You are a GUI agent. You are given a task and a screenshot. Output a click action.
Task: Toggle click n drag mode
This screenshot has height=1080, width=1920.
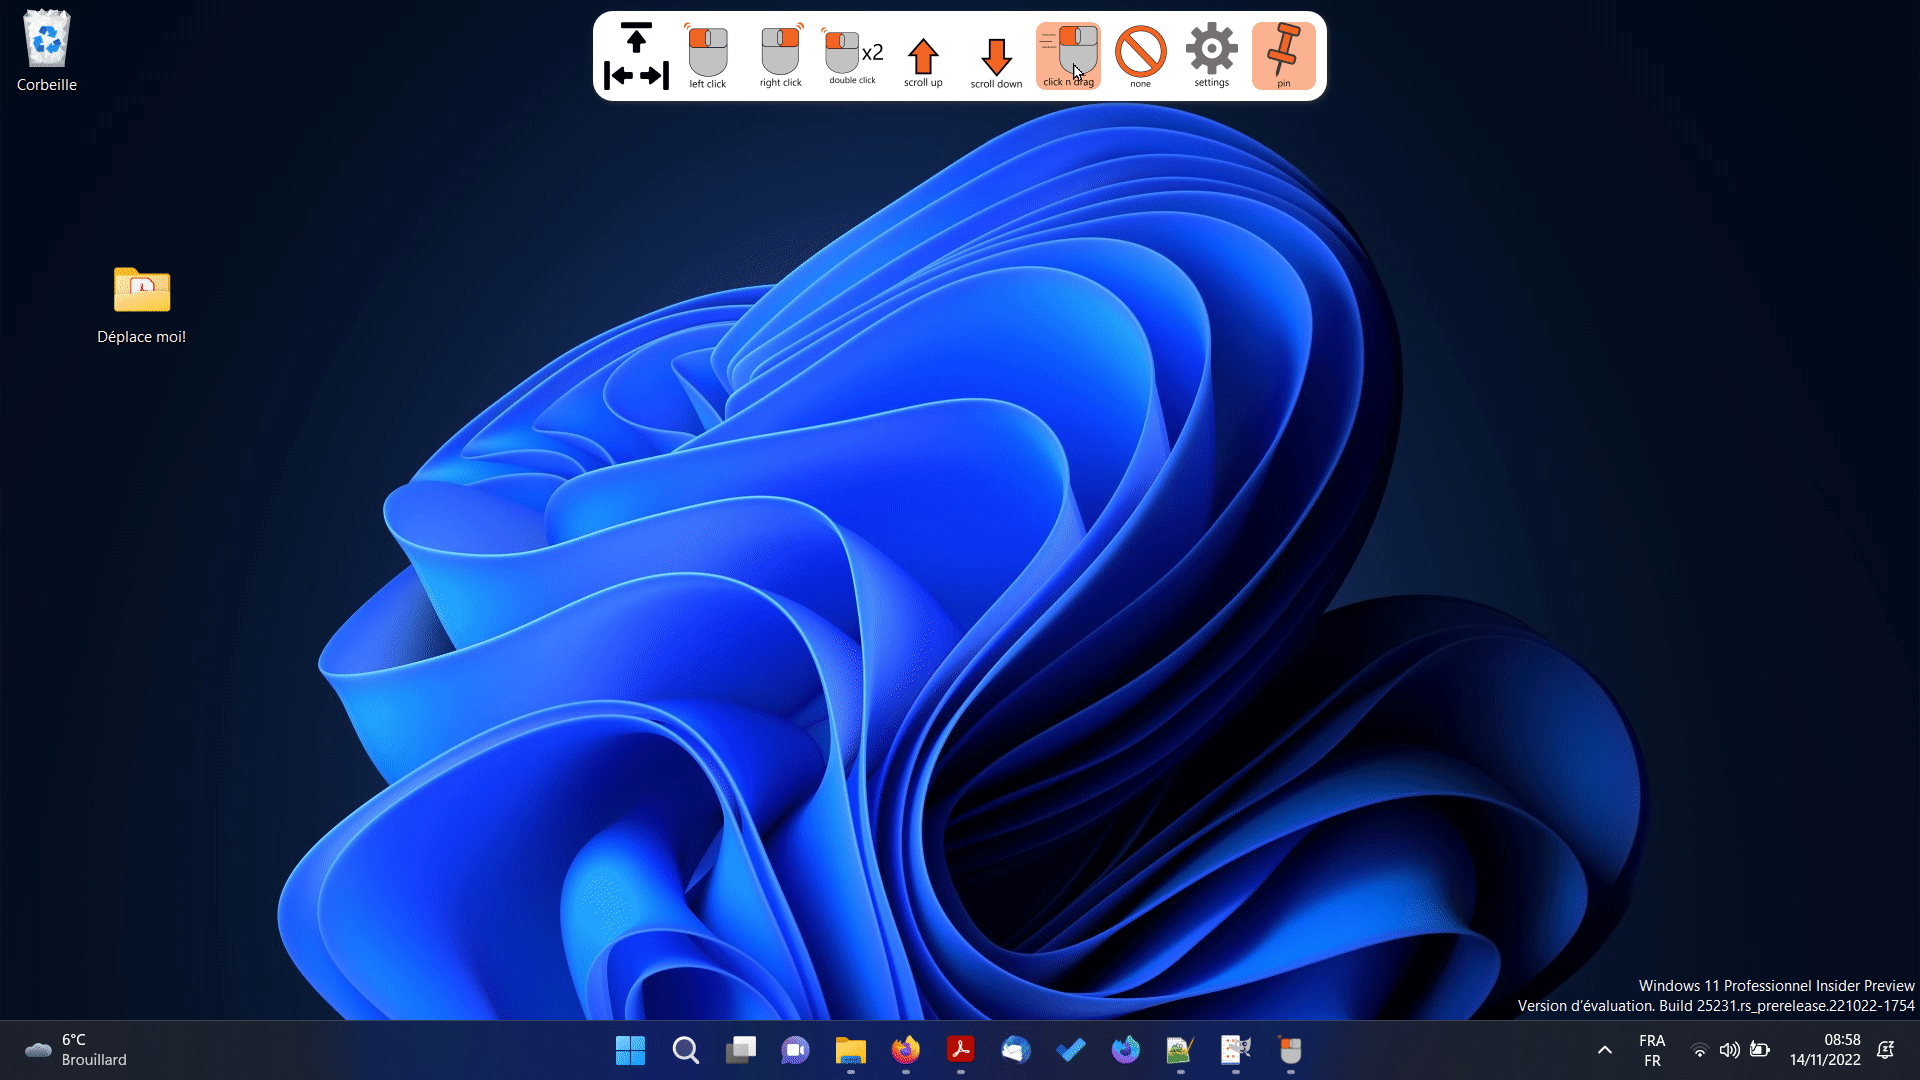point(1067,55)
